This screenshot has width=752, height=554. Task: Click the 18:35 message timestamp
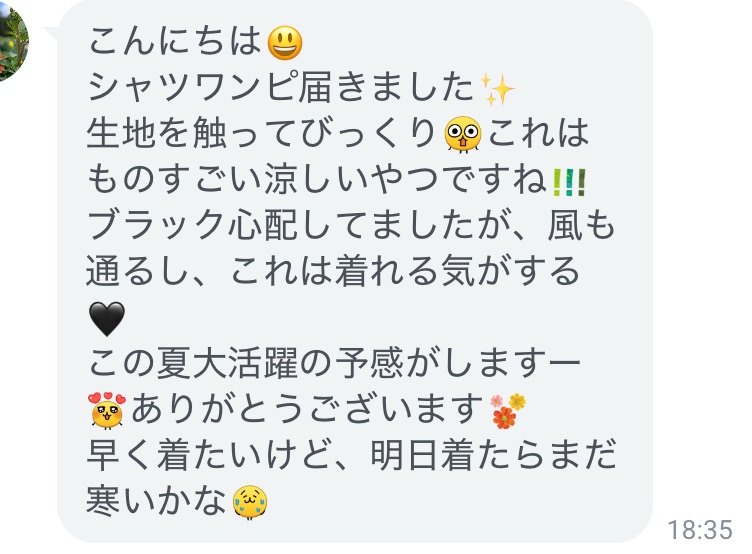click(x=700, y=530)
